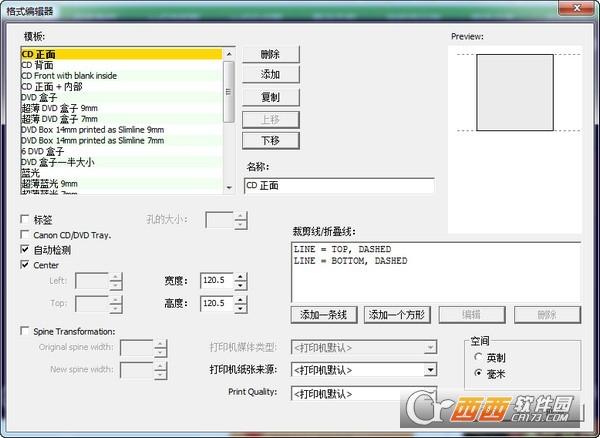Enable the Spine Transformation checkbox
This screenshot has width=600, height=438.
pos(25,331)
